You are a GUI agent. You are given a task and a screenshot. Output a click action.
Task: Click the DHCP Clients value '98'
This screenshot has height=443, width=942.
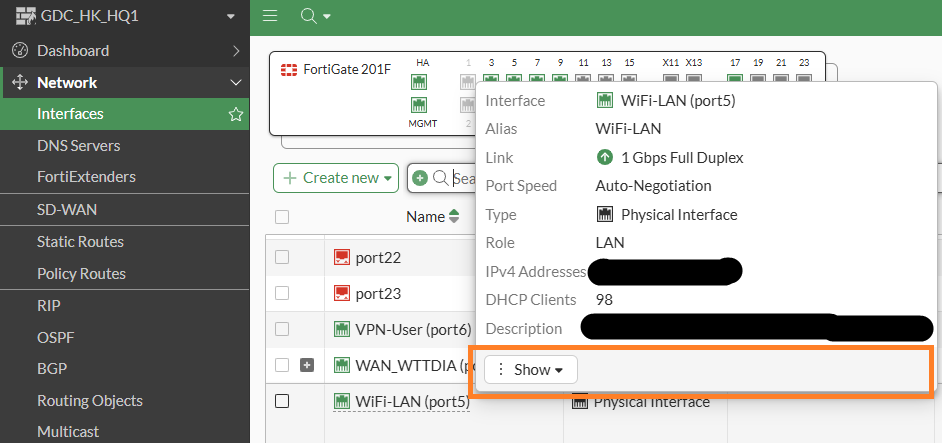[604, 299]
